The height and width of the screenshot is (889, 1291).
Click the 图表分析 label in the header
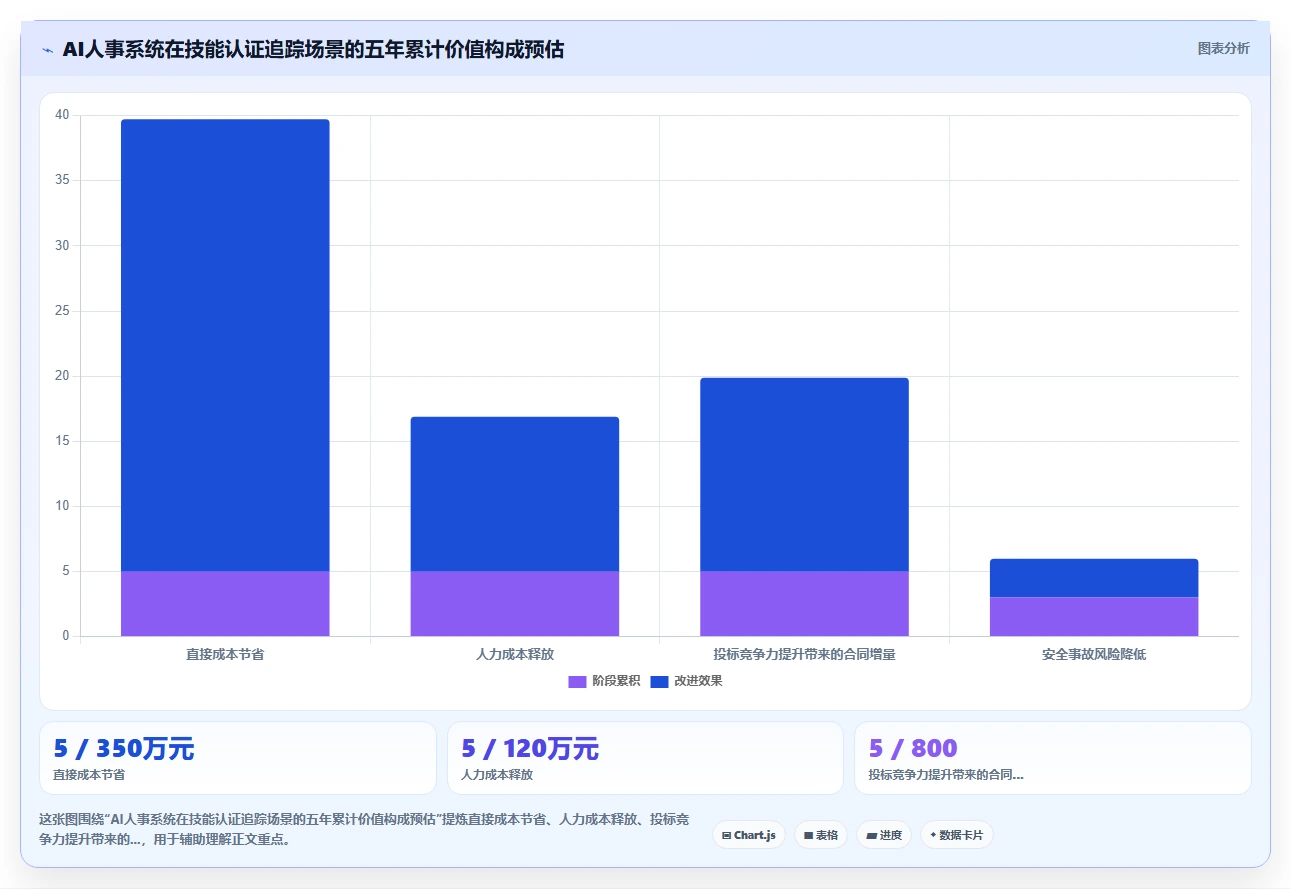coord(1223,48)
